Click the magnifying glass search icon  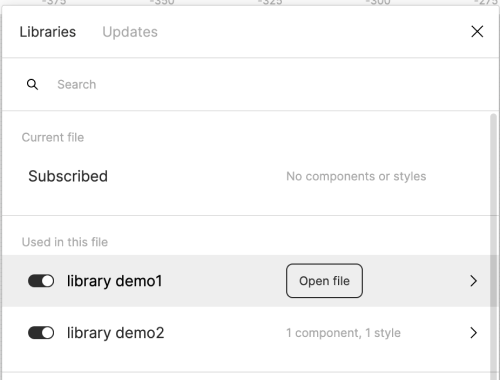click(32, 84)
